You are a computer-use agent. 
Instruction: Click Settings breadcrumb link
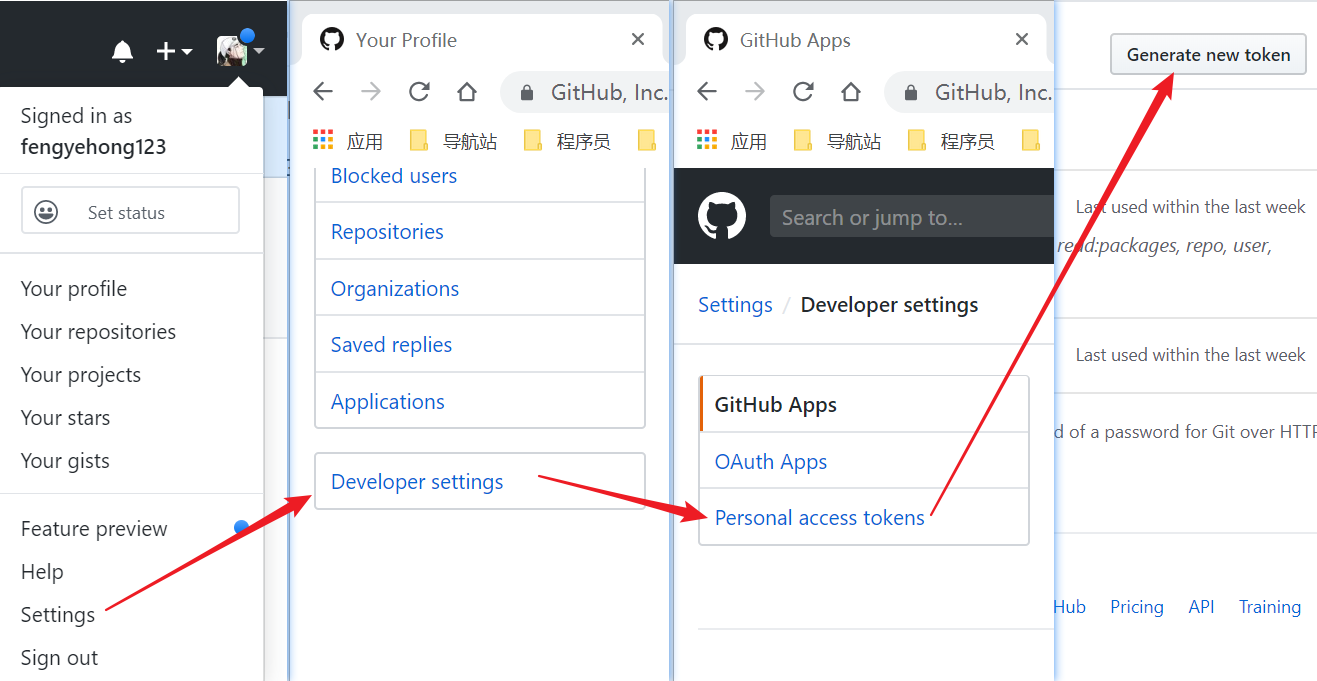click(735, 305)
